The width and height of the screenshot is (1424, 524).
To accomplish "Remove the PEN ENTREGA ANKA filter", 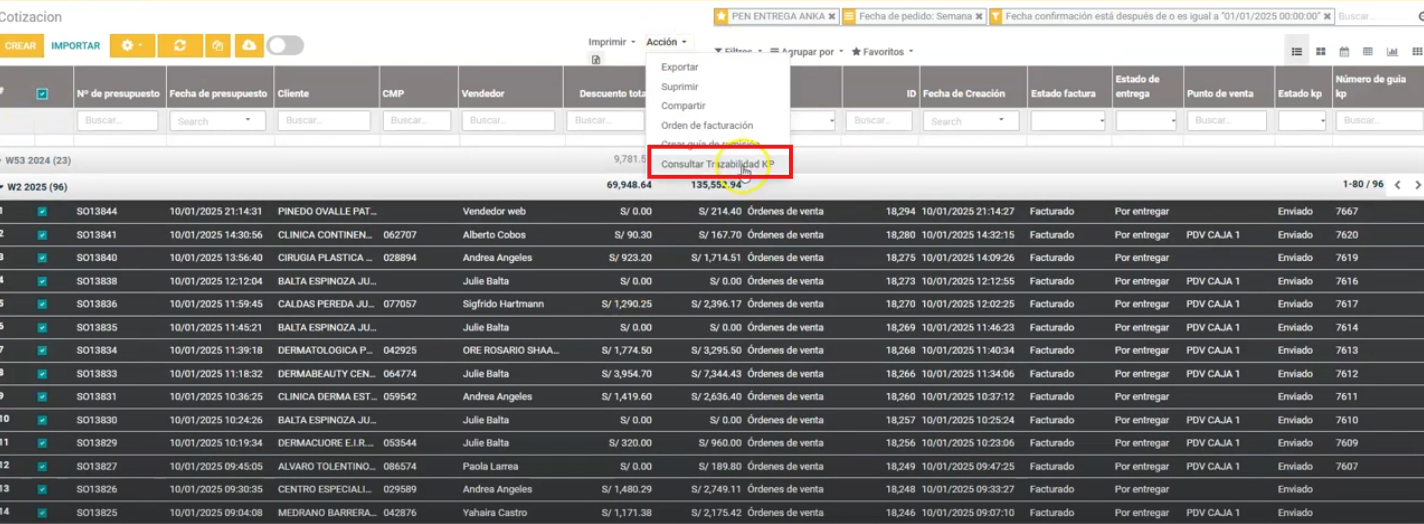I will [832, 17].
